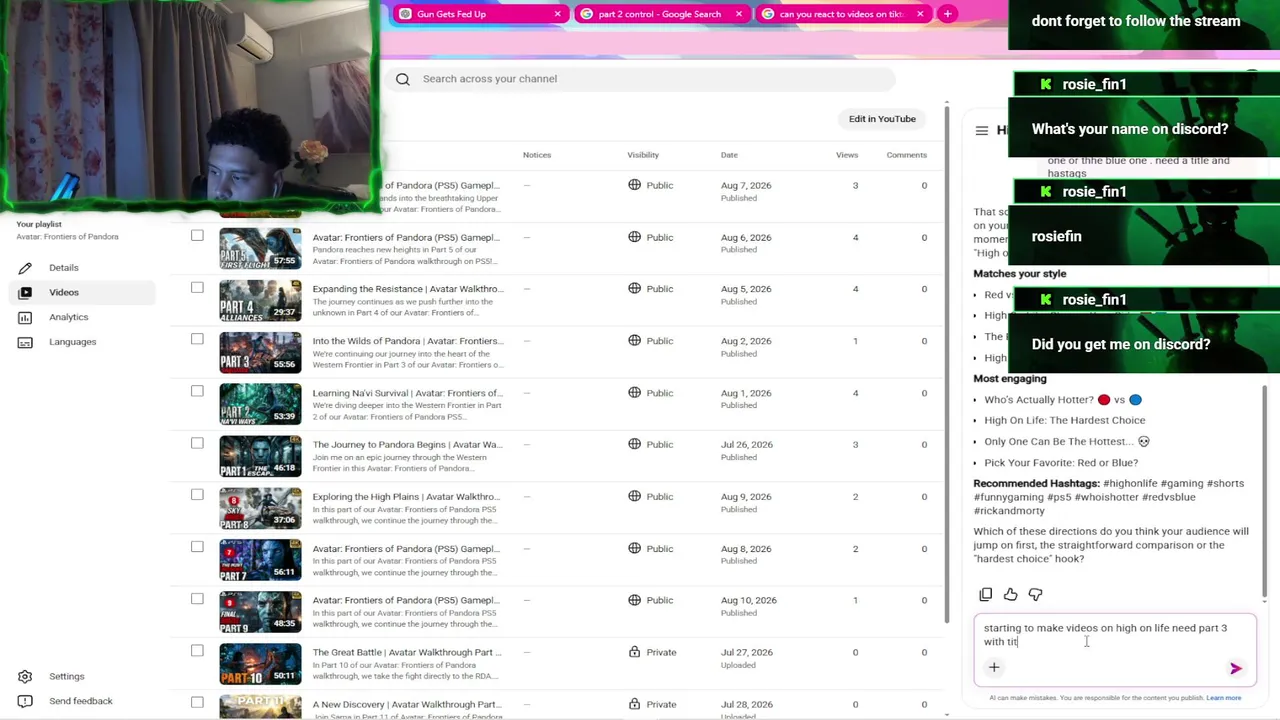This screenshot has height=720, width=1280.
Task: Open the Analytics chart icon in the sidebar
Action: 25,317
